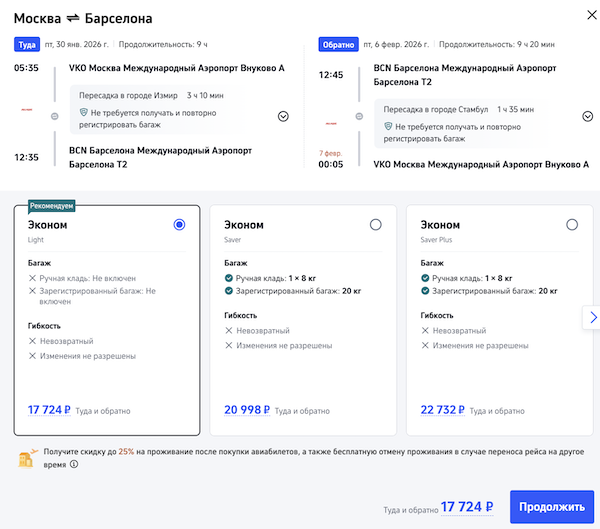Viewport: 600px width, 529px height.
Task: Click the 17 724 ₽ total price link
Action: coord(467,507)
